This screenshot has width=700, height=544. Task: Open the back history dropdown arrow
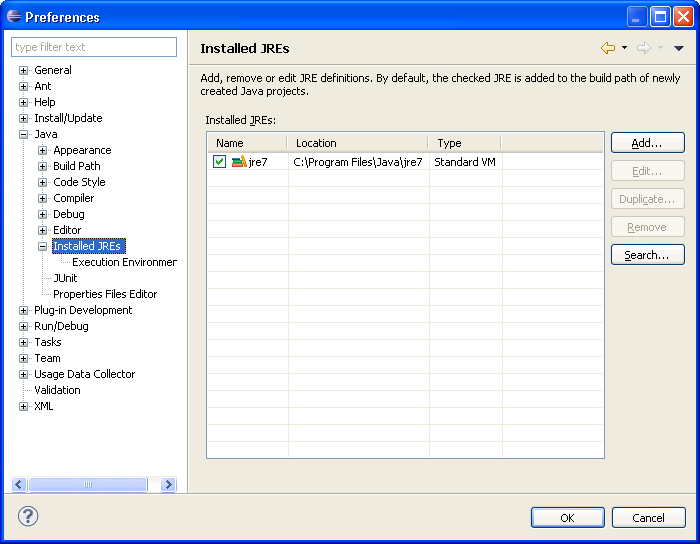(x=624, y=48)
